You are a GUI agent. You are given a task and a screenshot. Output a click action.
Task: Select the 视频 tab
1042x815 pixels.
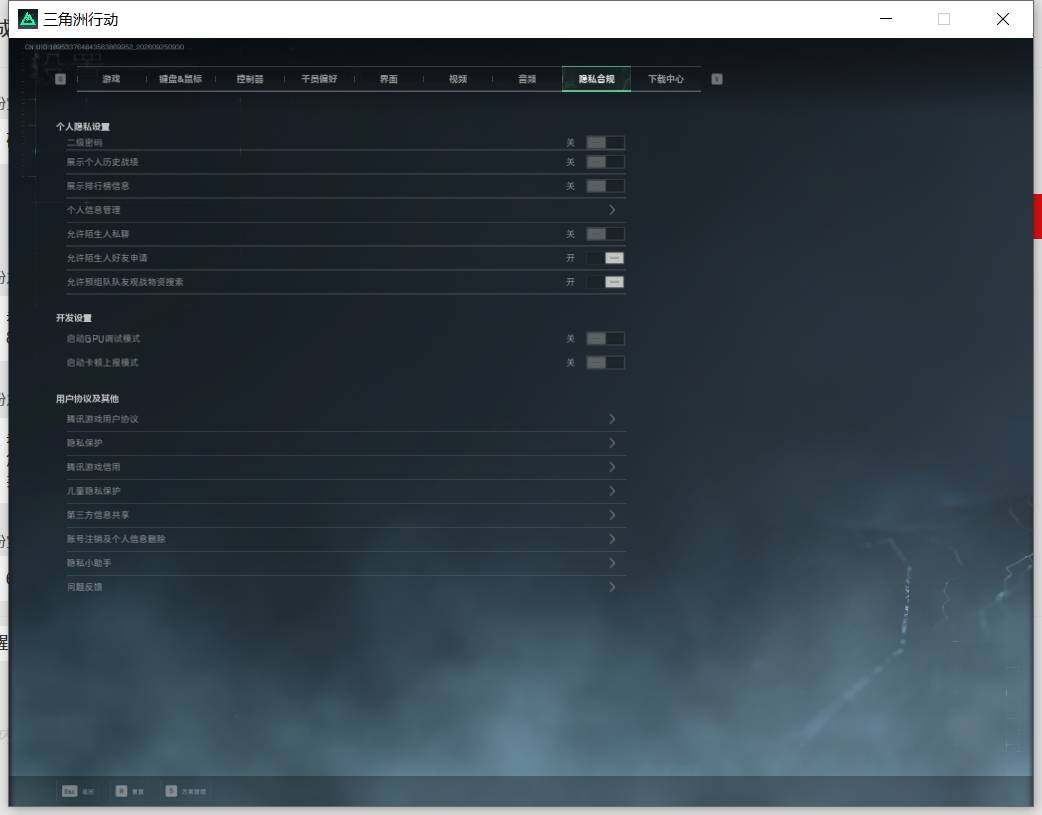pyautogui.click(x=458, y=79)
